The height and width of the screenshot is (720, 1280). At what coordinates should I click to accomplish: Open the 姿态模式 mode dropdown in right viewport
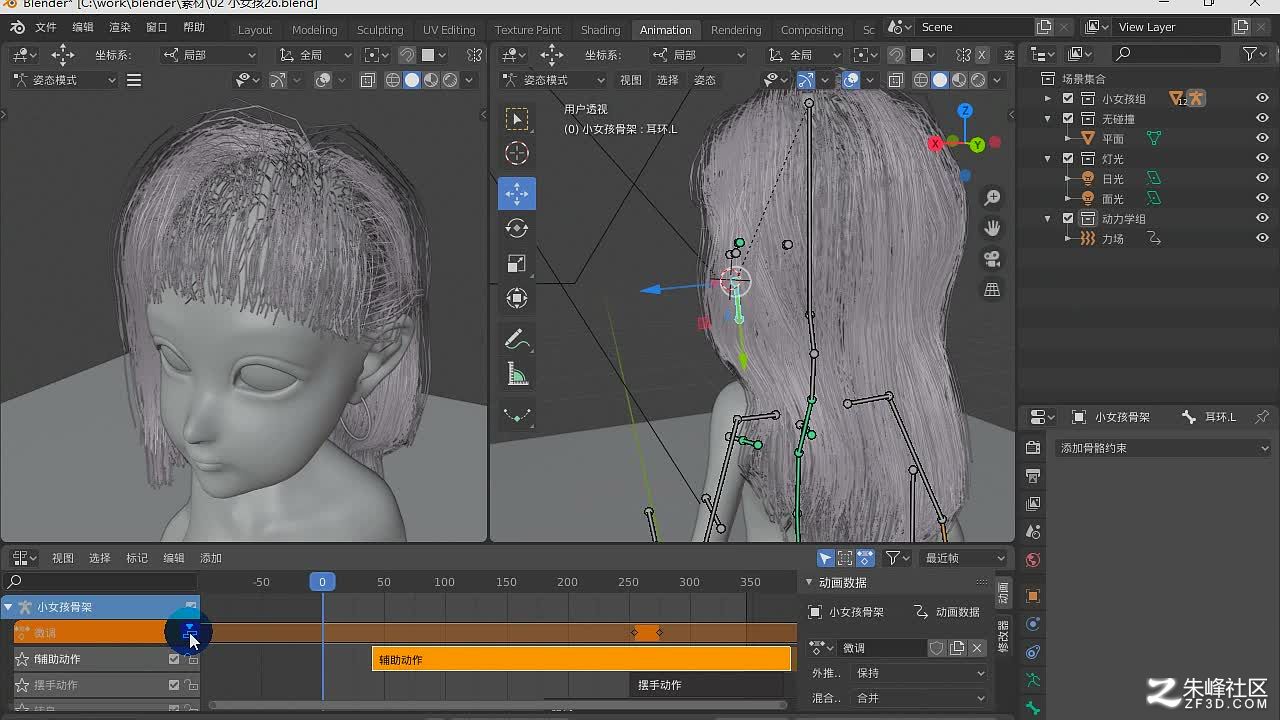coord(554,80)
